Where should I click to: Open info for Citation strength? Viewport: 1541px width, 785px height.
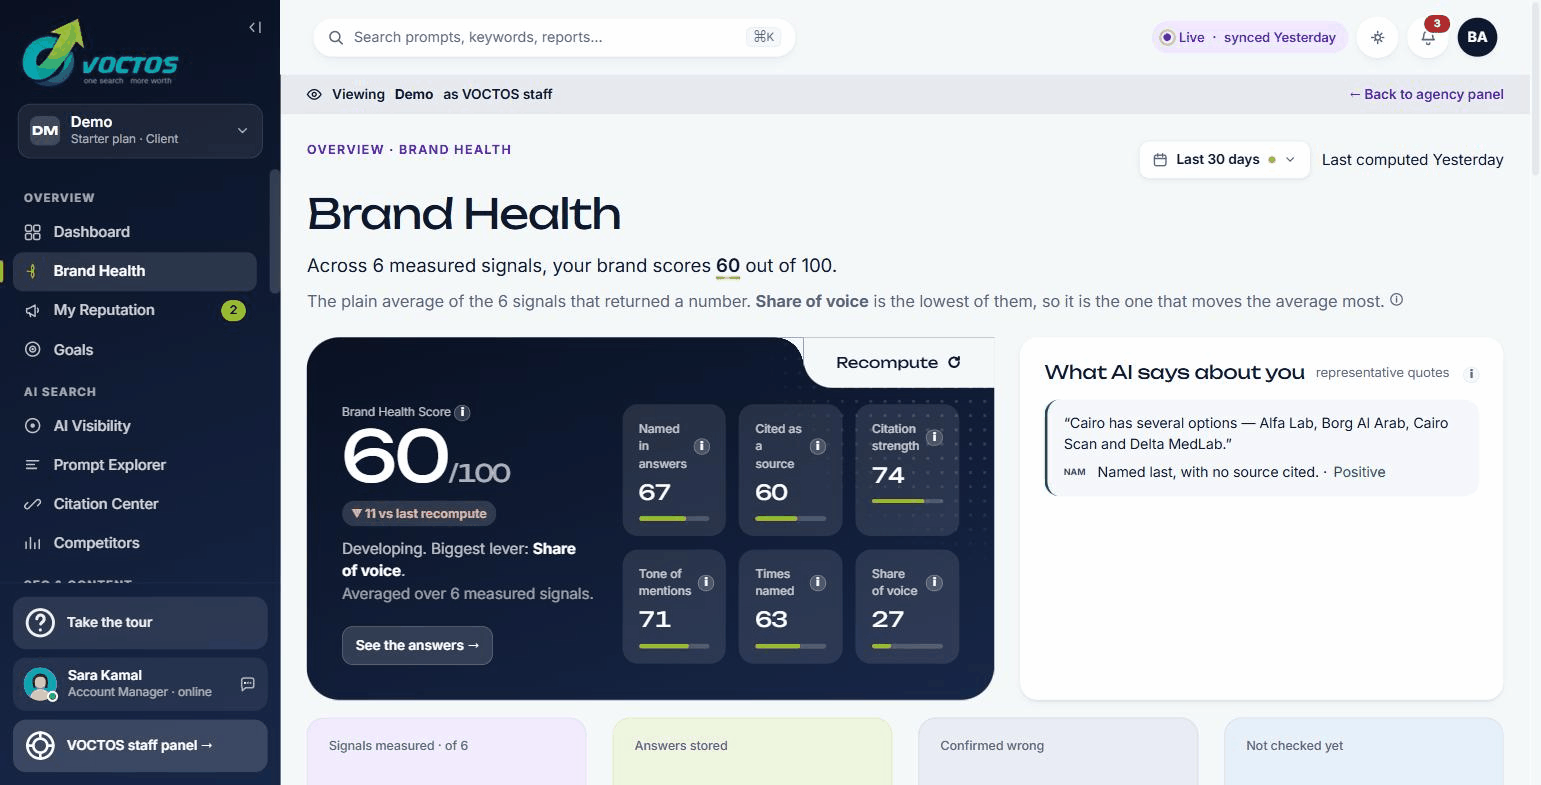click(x=934, y=437)
